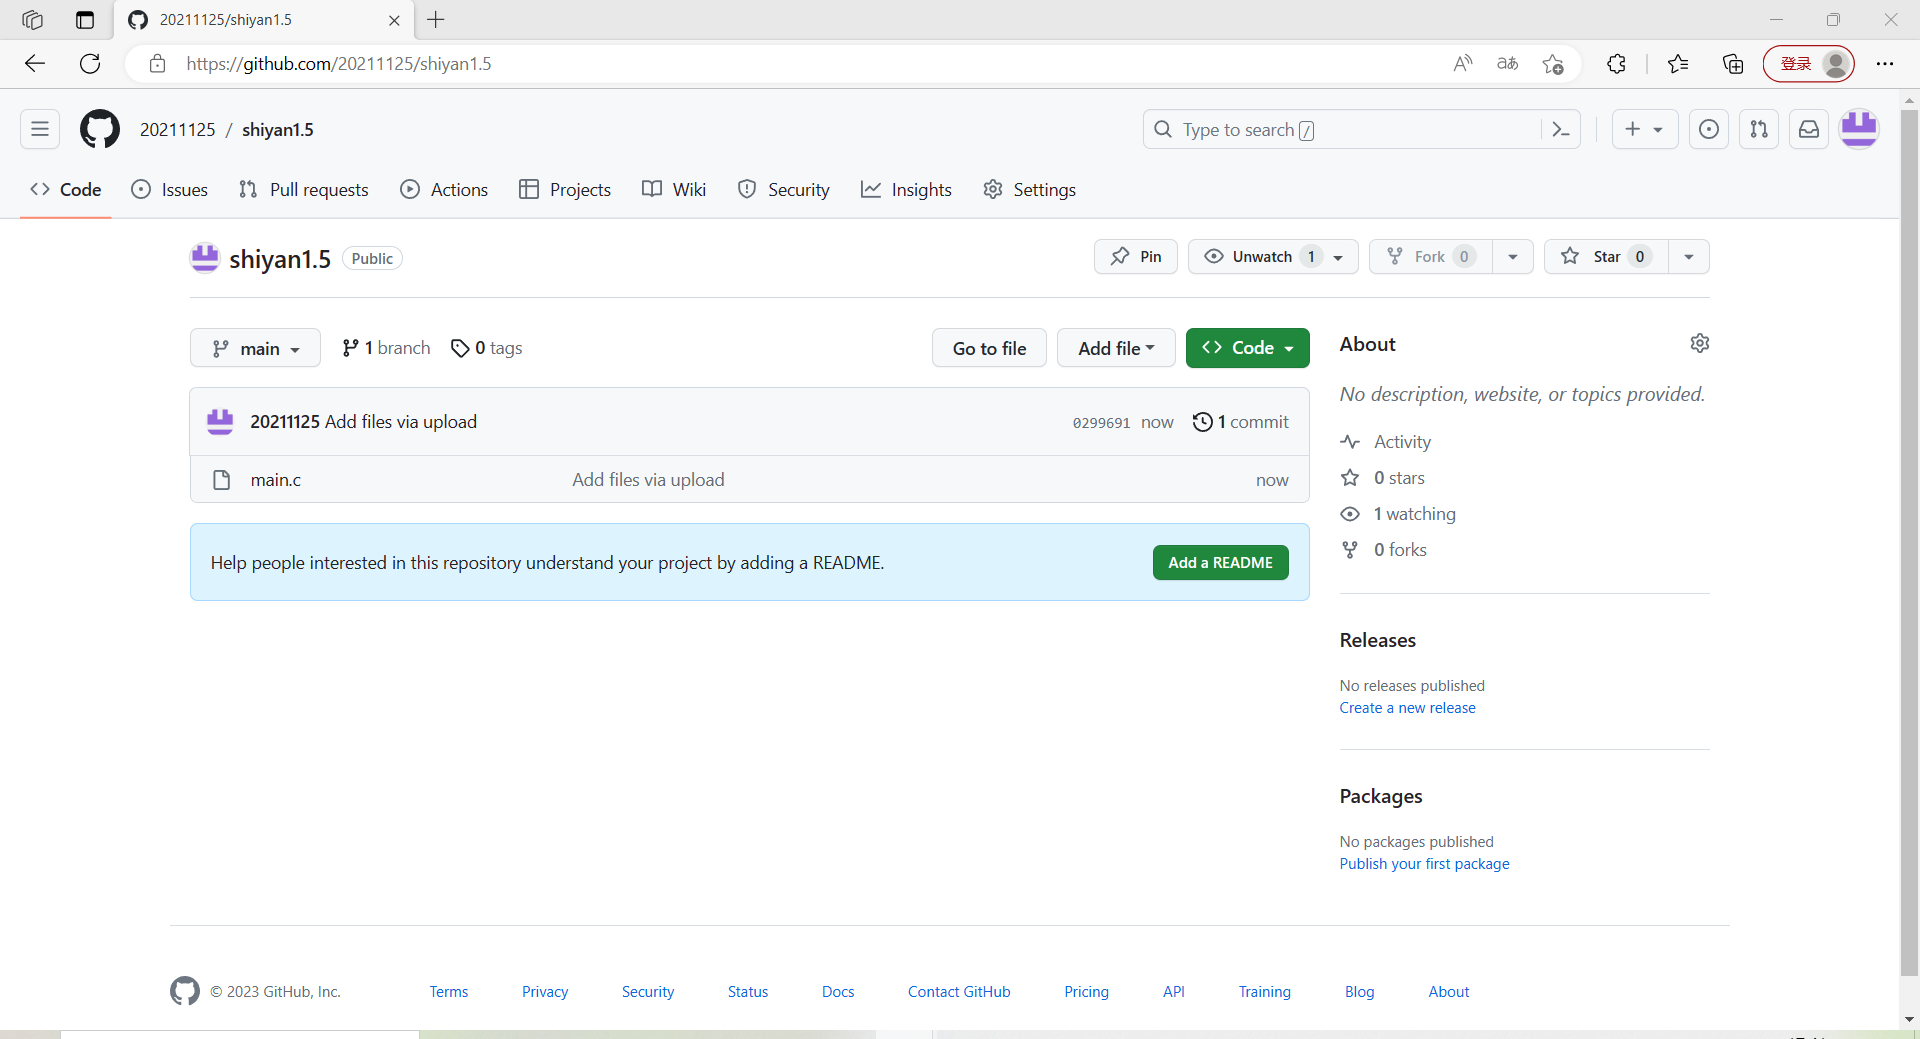Viewport: 1920px width, 1039px height.
Task: Open the Read aloud icon in address bar
Action: pos(1463,64)
